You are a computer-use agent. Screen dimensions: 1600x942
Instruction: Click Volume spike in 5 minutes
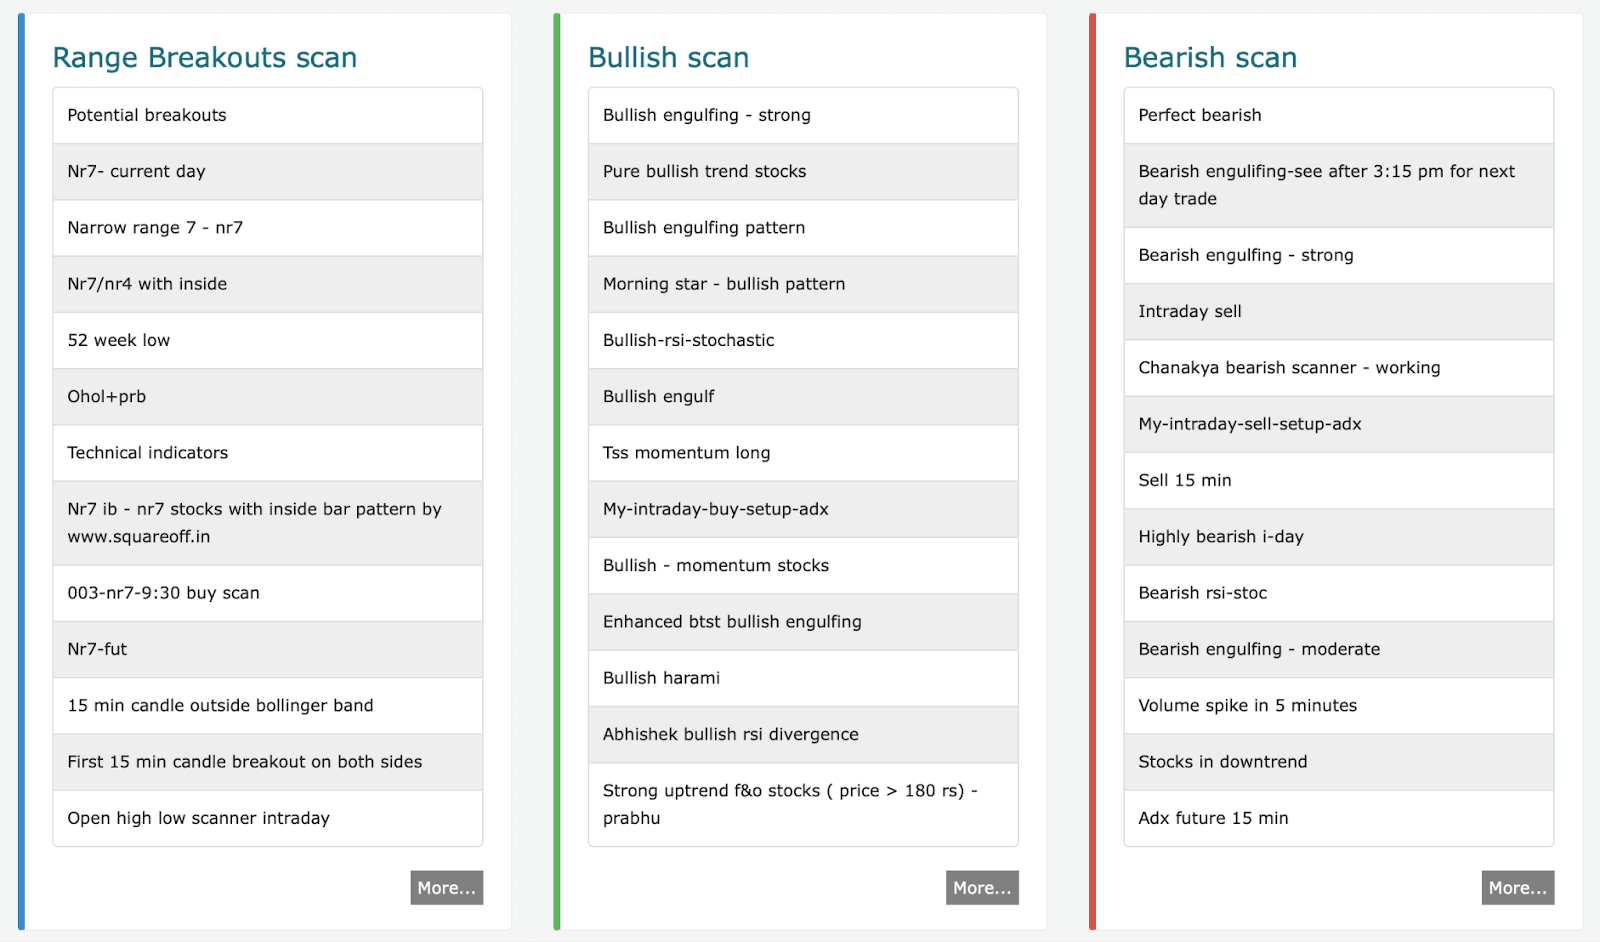(1339, 705)
